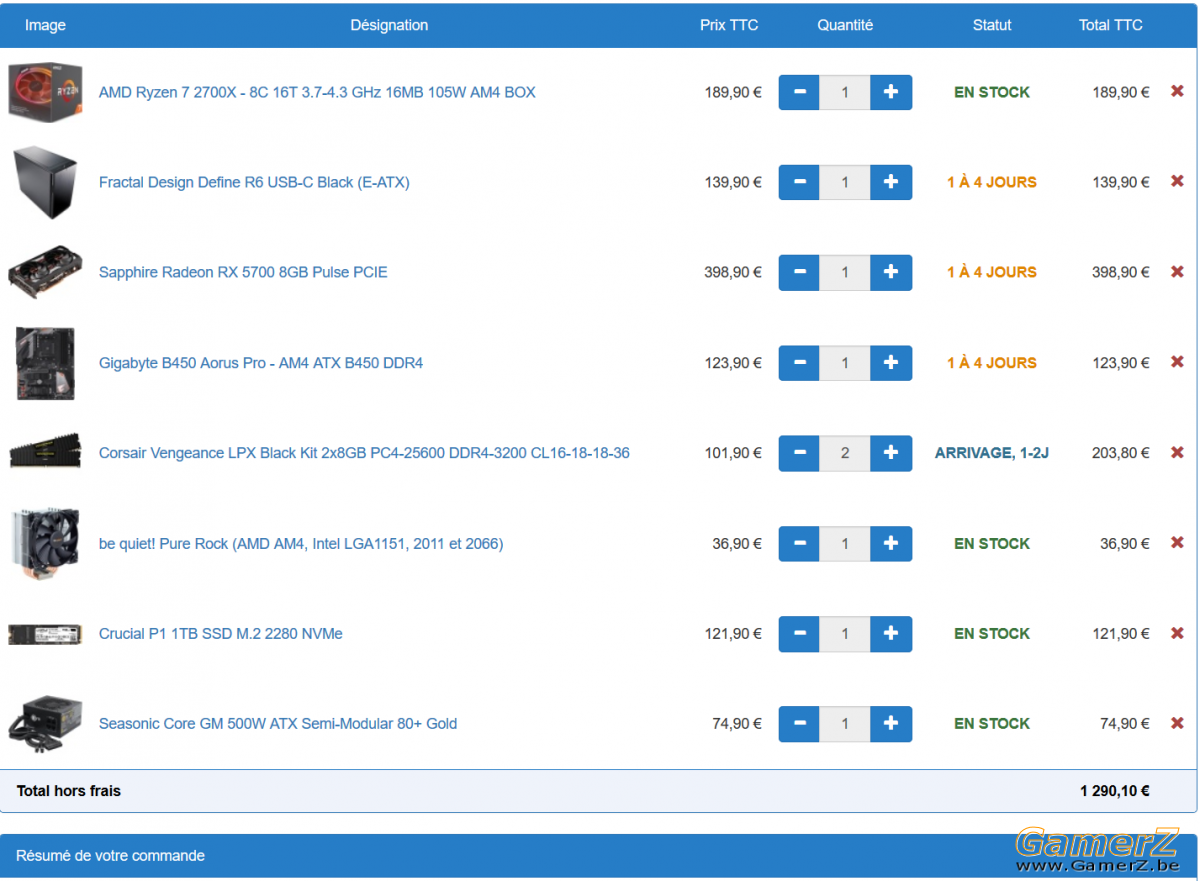Click the 'Quantité' column header
Image resolution: width=1200 pixels, height=881 pixels.
click(x=845, y=25)
